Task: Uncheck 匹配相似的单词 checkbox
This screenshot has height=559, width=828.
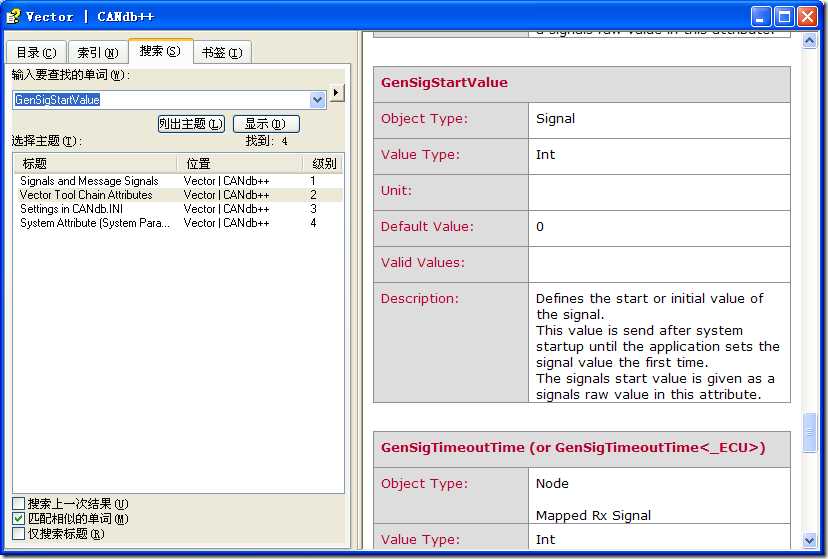Action: 18,518
